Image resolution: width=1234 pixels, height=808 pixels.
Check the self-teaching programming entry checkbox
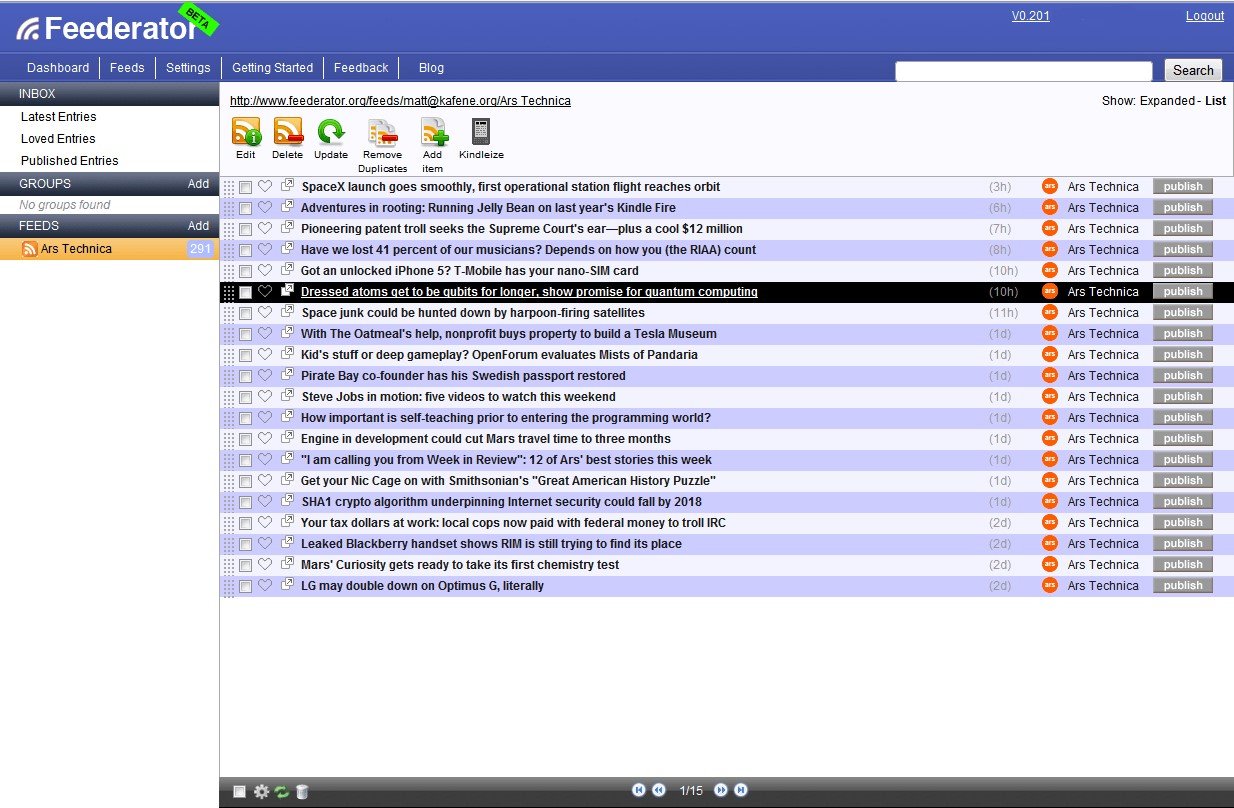(245, 419)
